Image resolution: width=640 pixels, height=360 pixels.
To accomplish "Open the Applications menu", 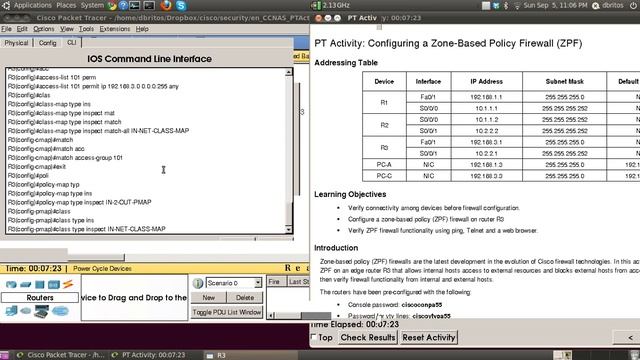I will pos(33,5).
